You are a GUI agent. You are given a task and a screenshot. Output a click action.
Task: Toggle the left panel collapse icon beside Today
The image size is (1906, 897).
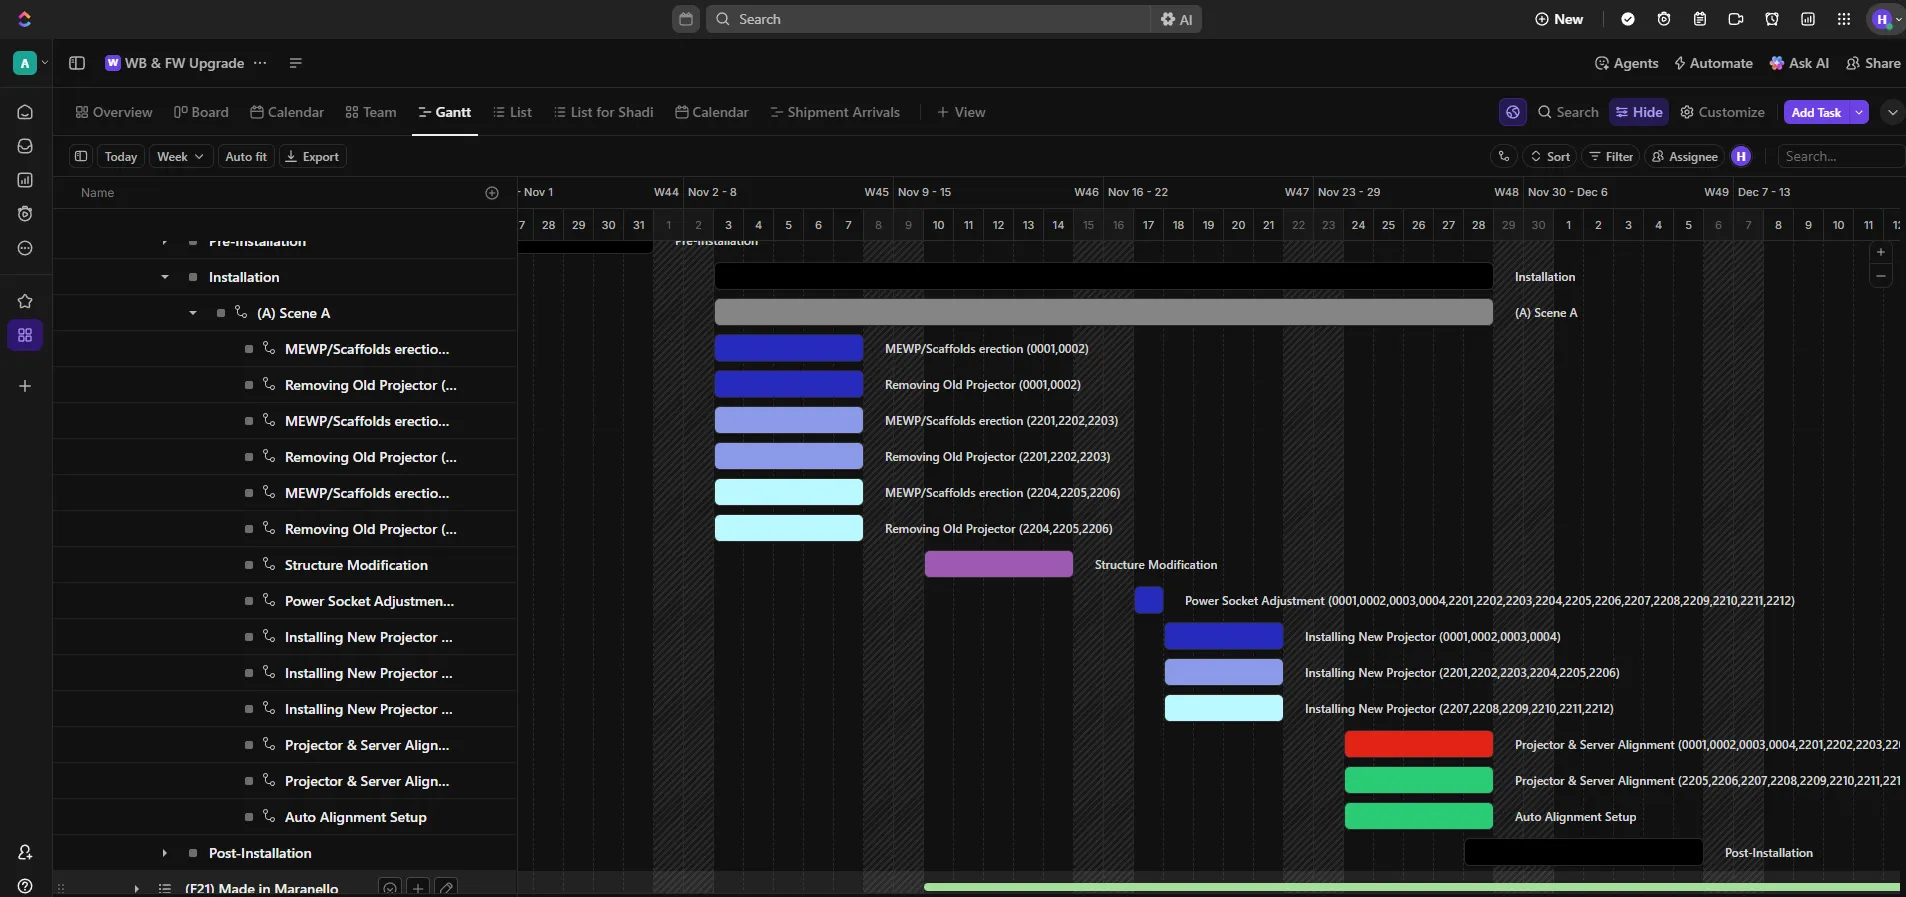(x=81, y=156)
